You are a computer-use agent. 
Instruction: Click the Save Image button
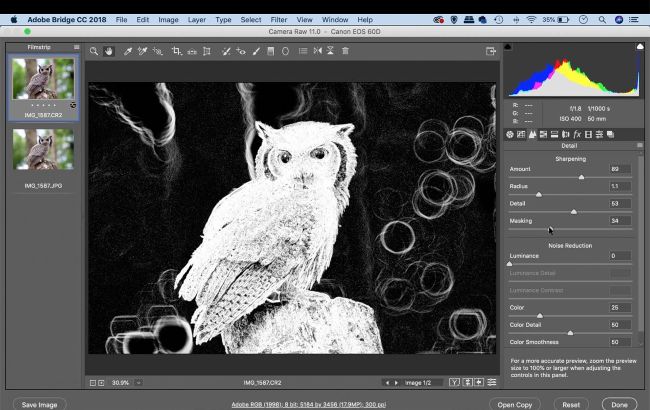pos(39,404)
